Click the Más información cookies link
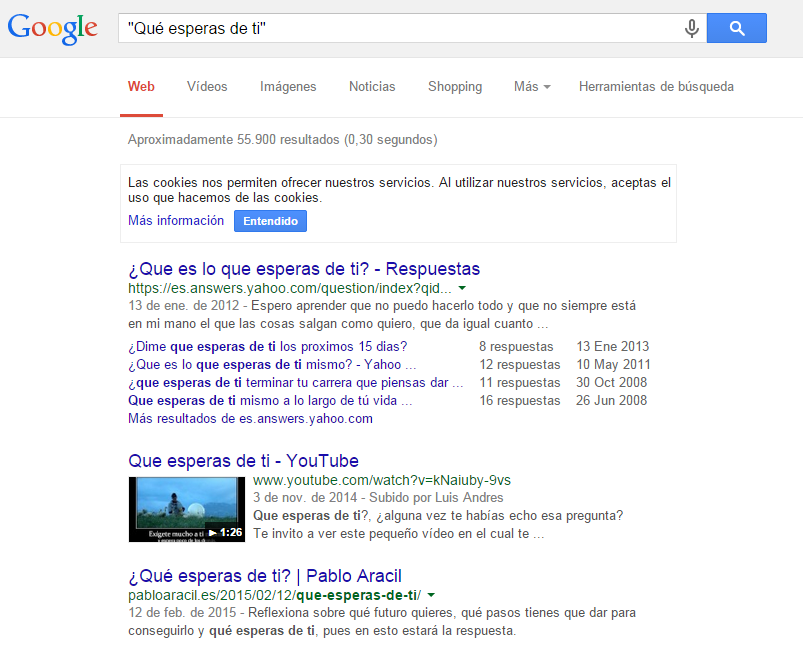 [176, 221]
